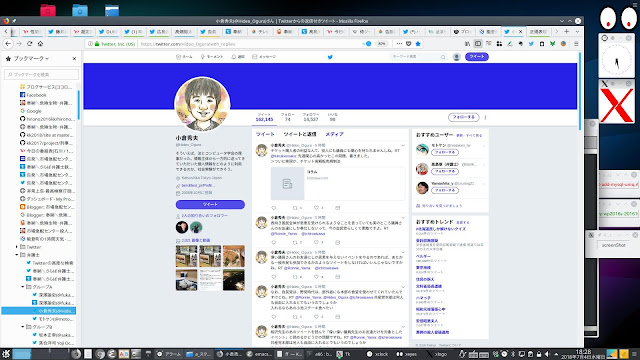Click in the bookmark search field
640x360 pixels.
pyautogui.click(x=41, y=75)
